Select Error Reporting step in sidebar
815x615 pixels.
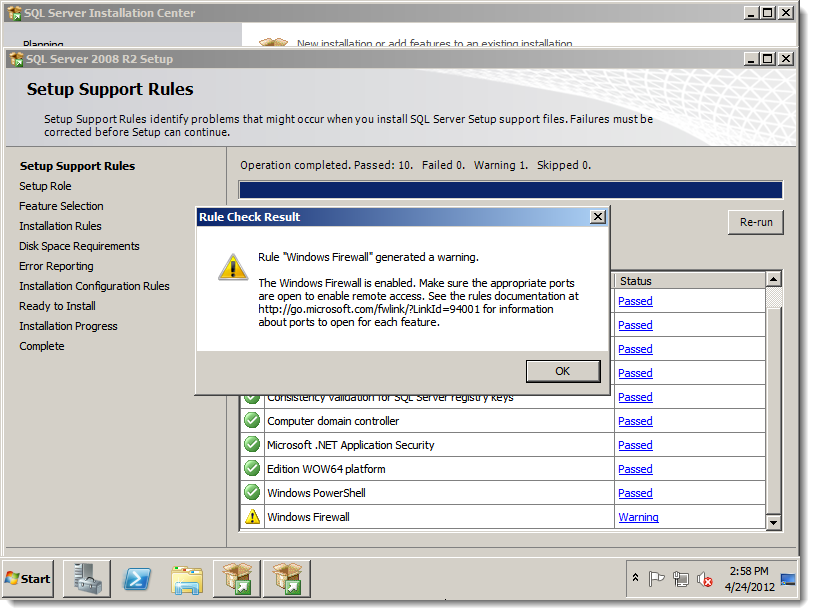click(56, 266)
